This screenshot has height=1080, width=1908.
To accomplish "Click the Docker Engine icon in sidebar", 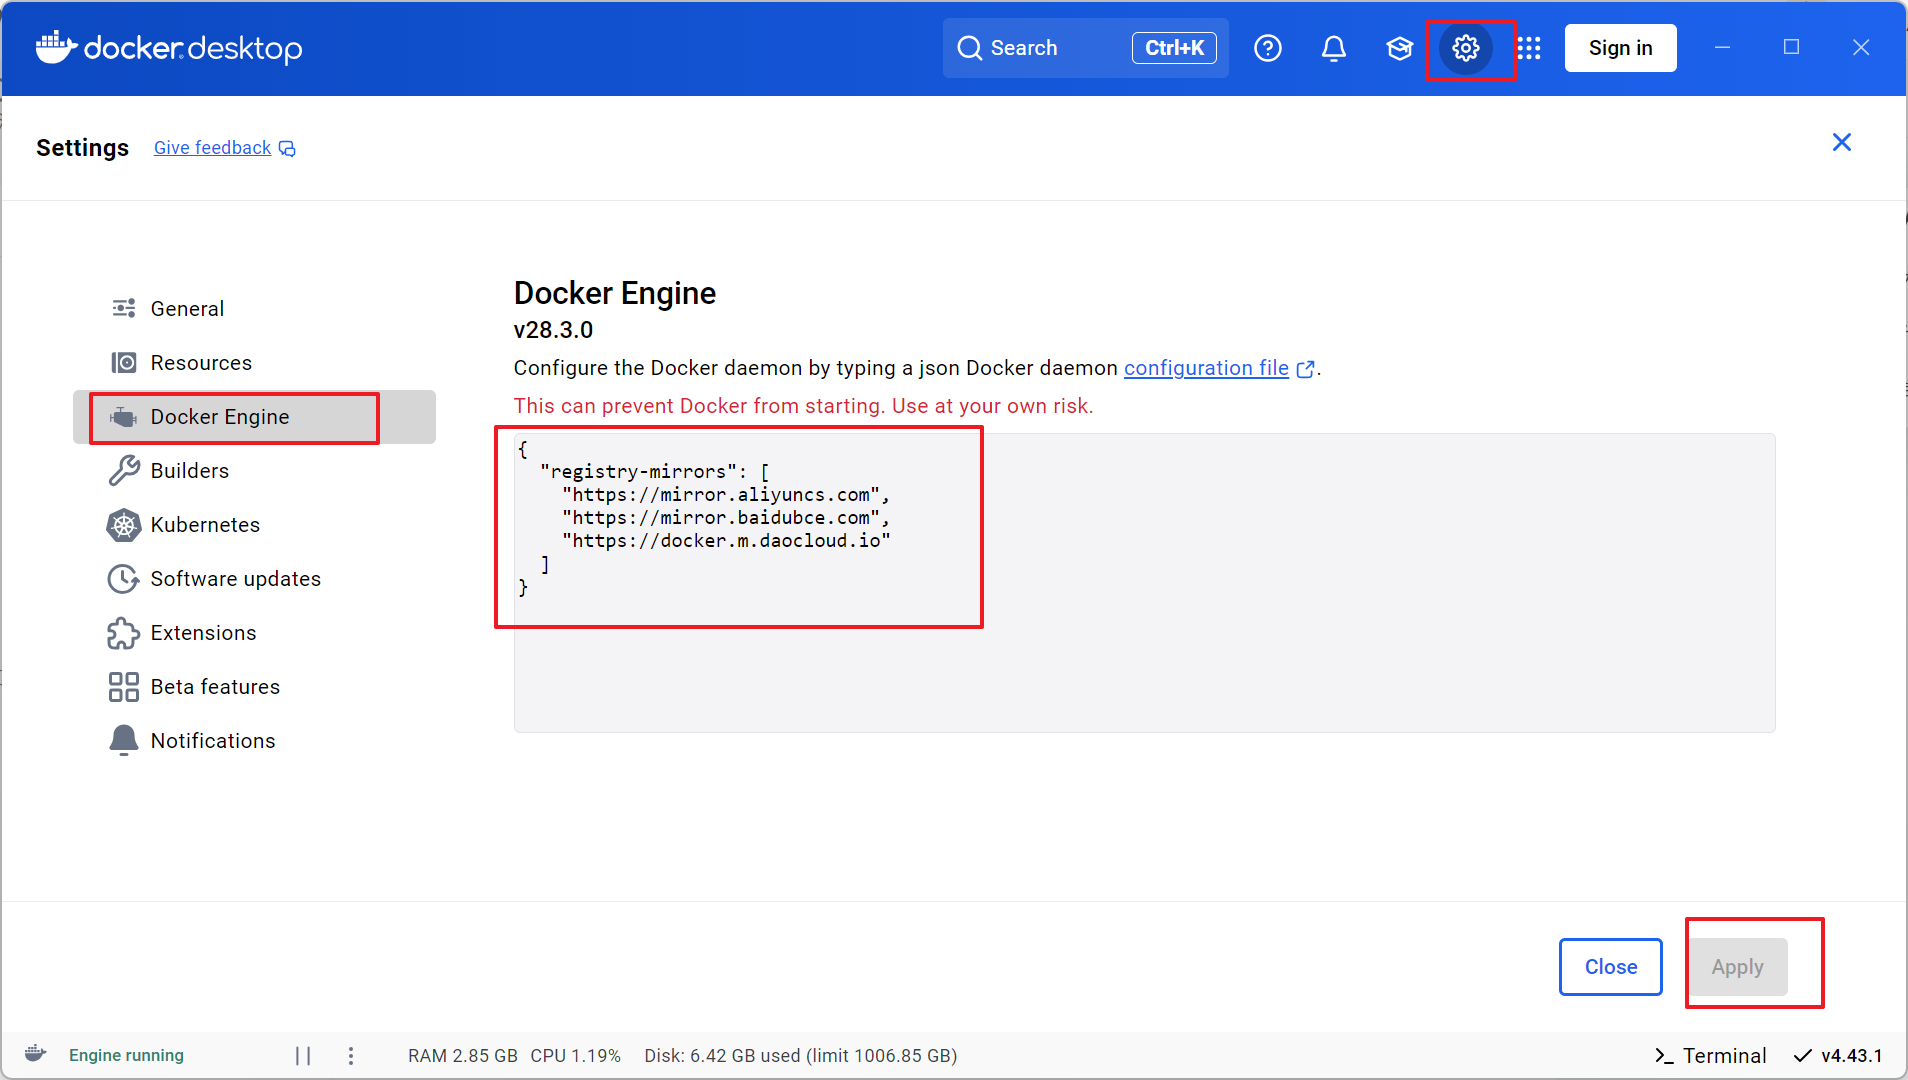I will click(x=124, y=417).
